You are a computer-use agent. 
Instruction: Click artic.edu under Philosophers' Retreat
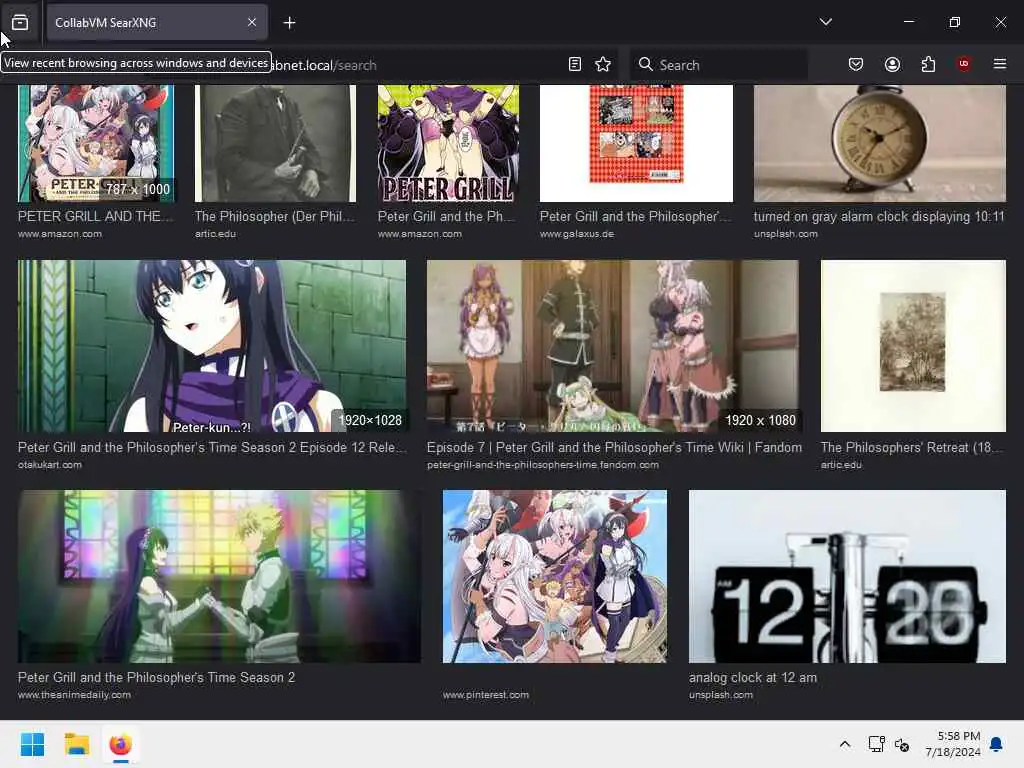point(841,464)
